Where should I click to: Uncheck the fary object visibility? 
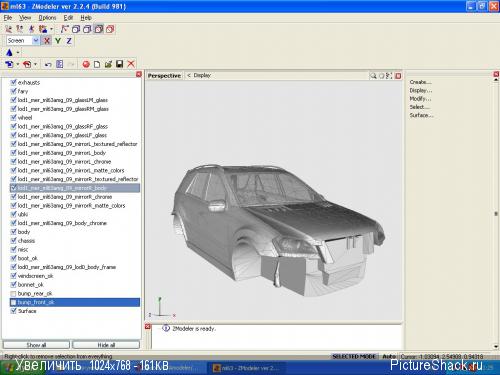13,91
